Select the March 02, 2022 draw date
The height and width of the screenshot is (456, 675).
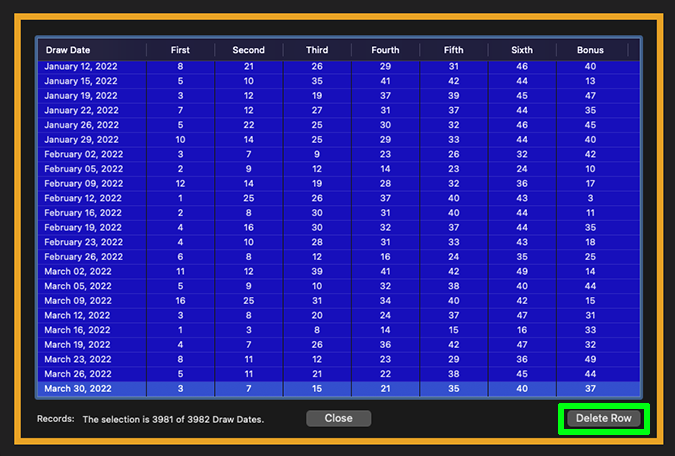click(78, 271)
